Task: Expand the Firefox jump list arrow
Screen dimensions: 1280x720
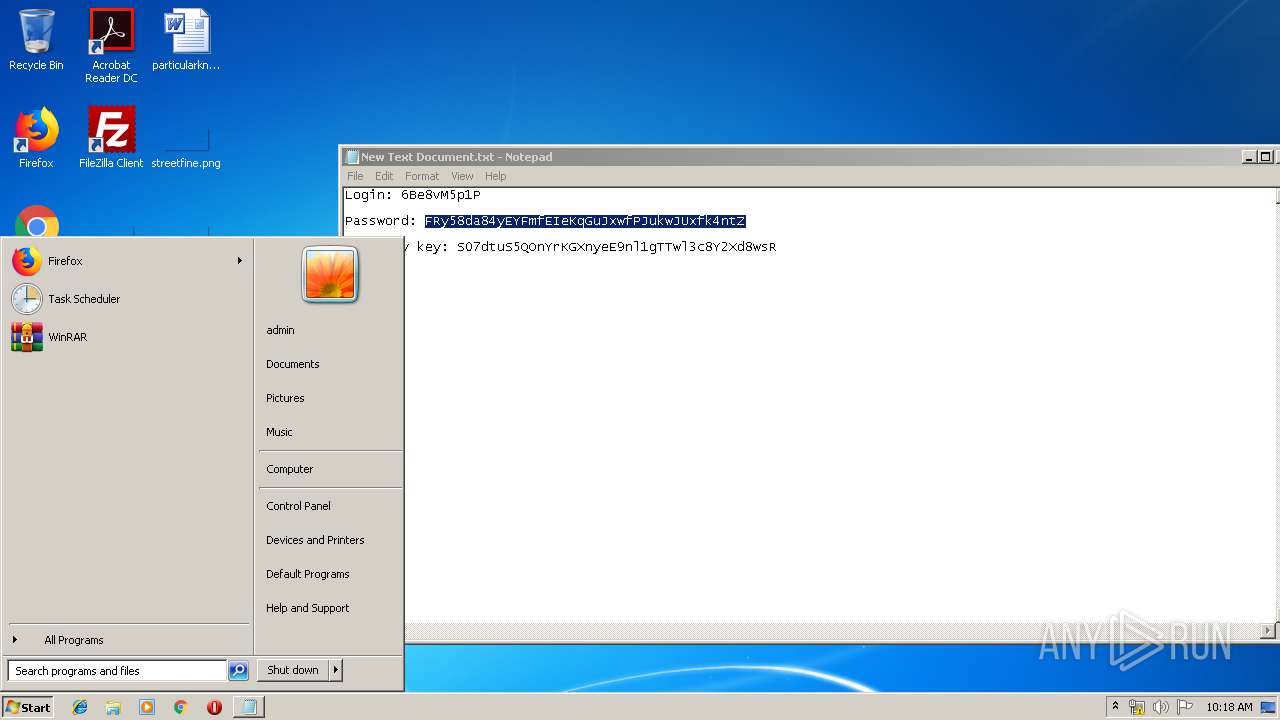Action: [x=239, y=261]
